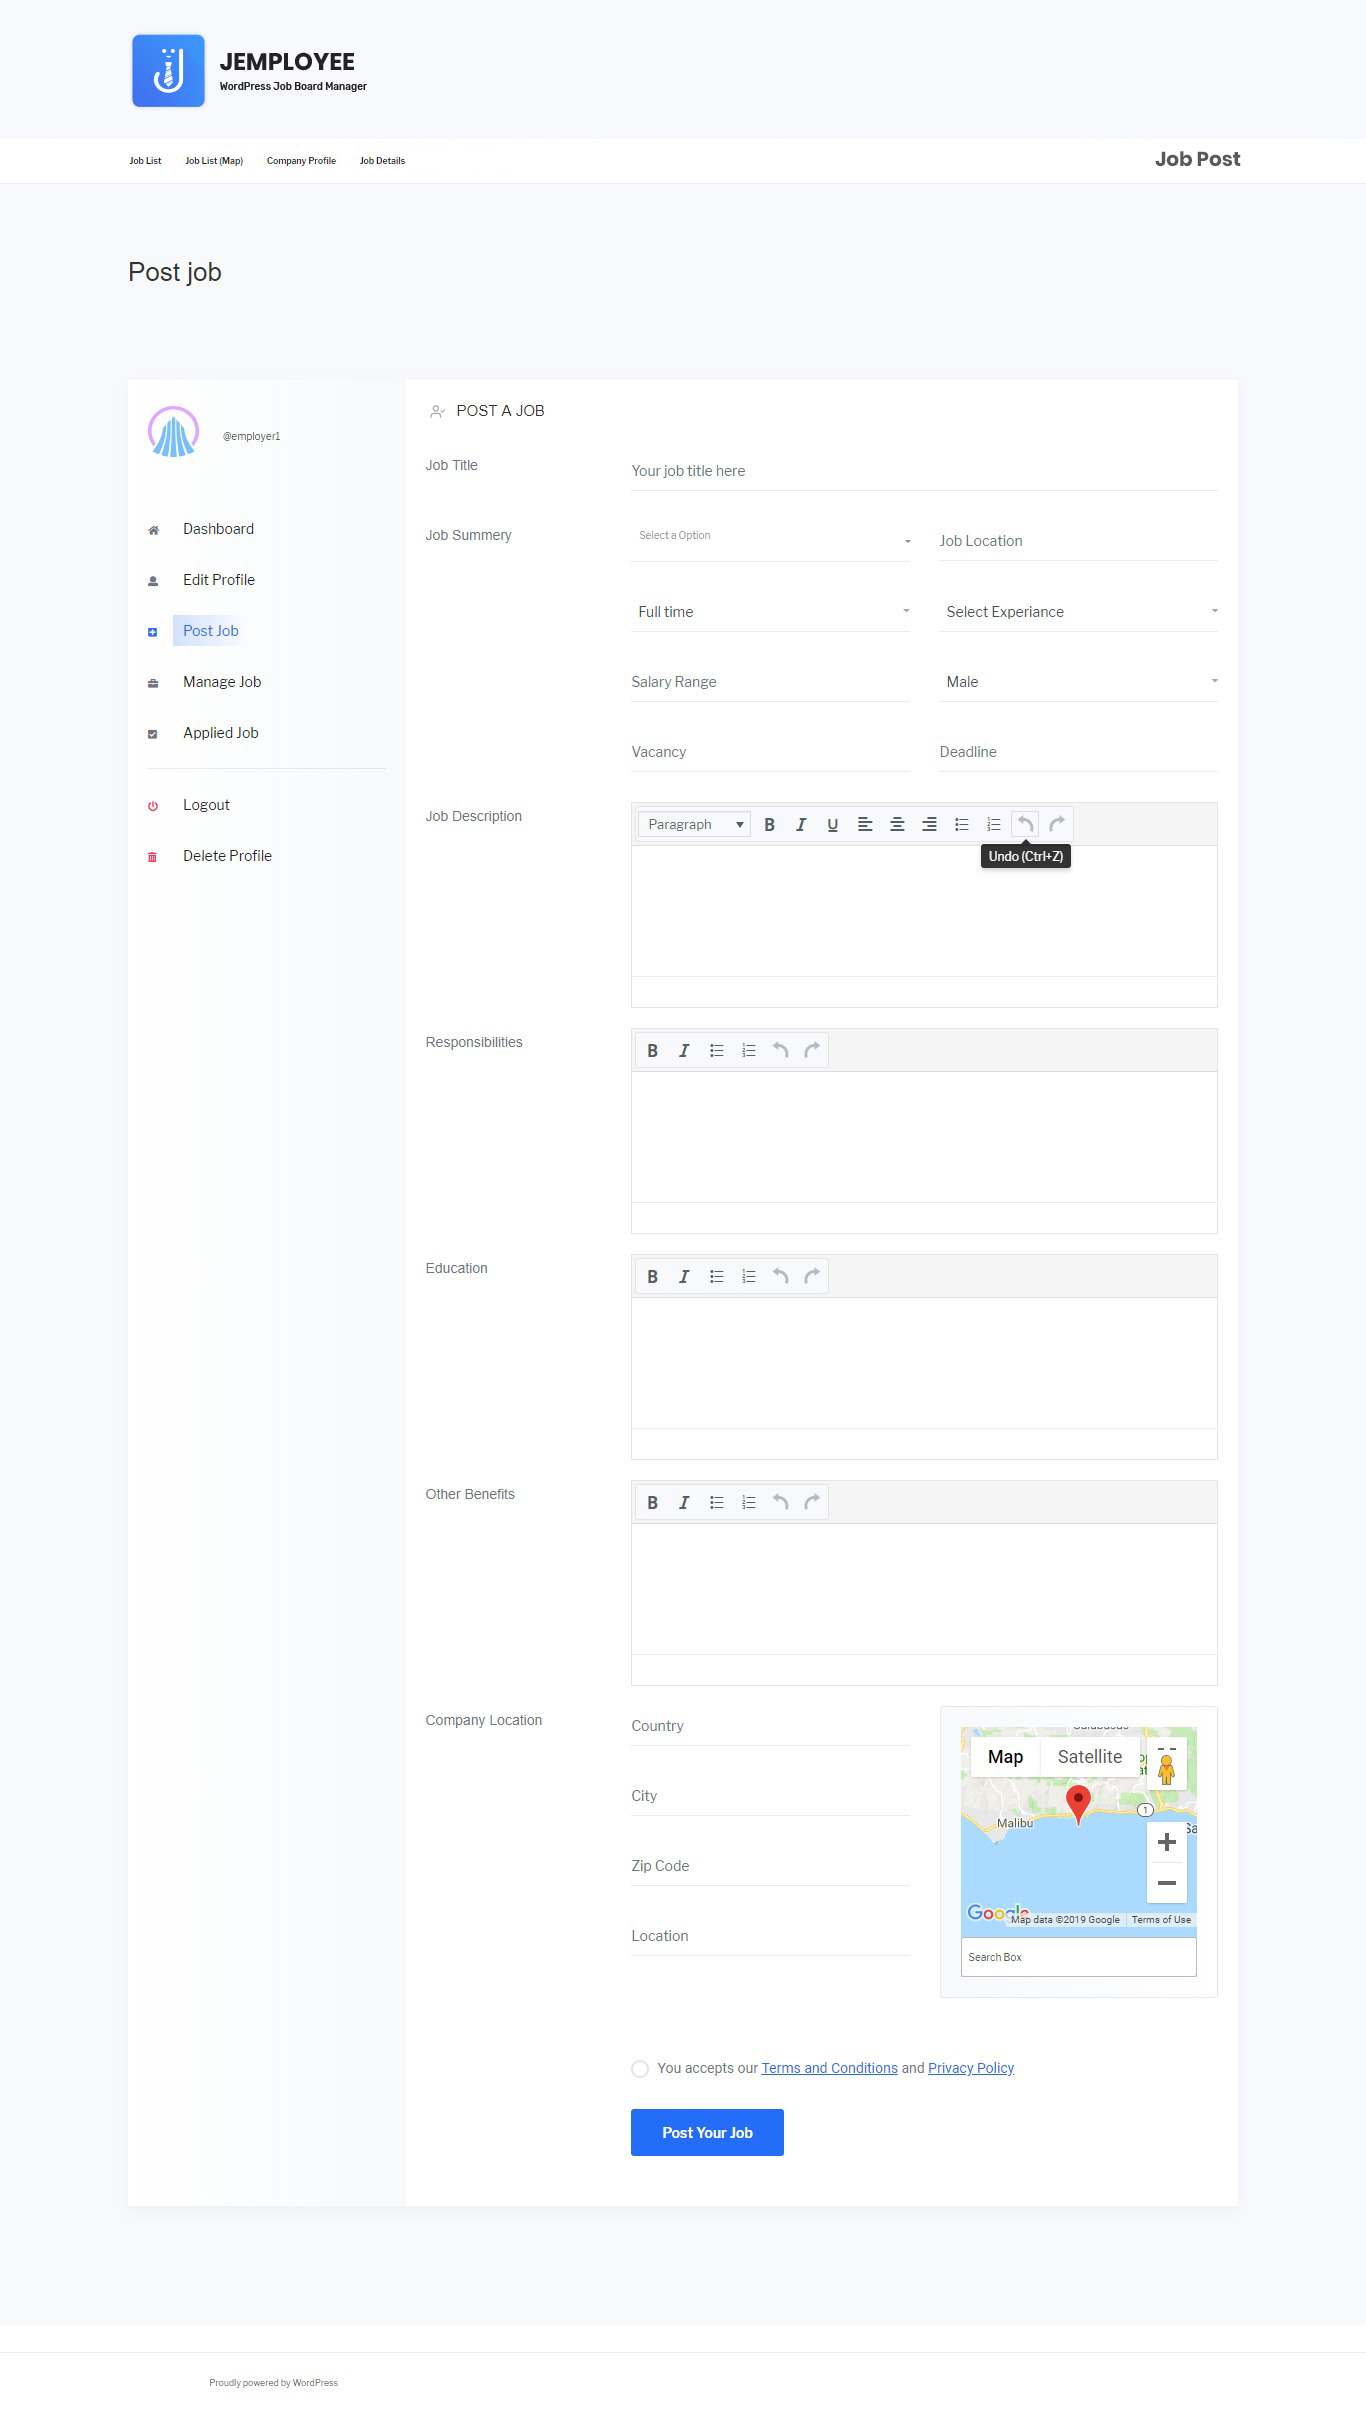The width and height of the screenshot is (1366, 2413).
Task: Click the Edit Profile user icon
Action: click(x=153, y=581)
